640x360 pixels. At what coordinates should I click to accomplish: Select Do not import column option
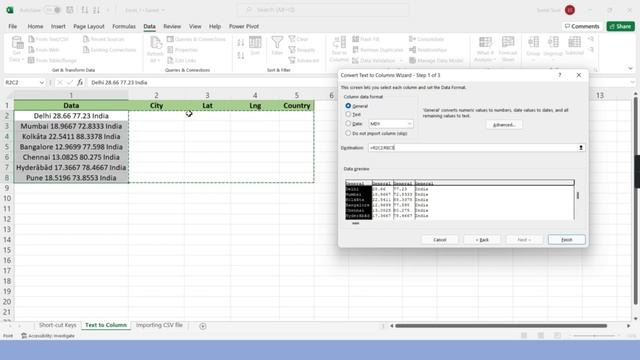point(348,133)
